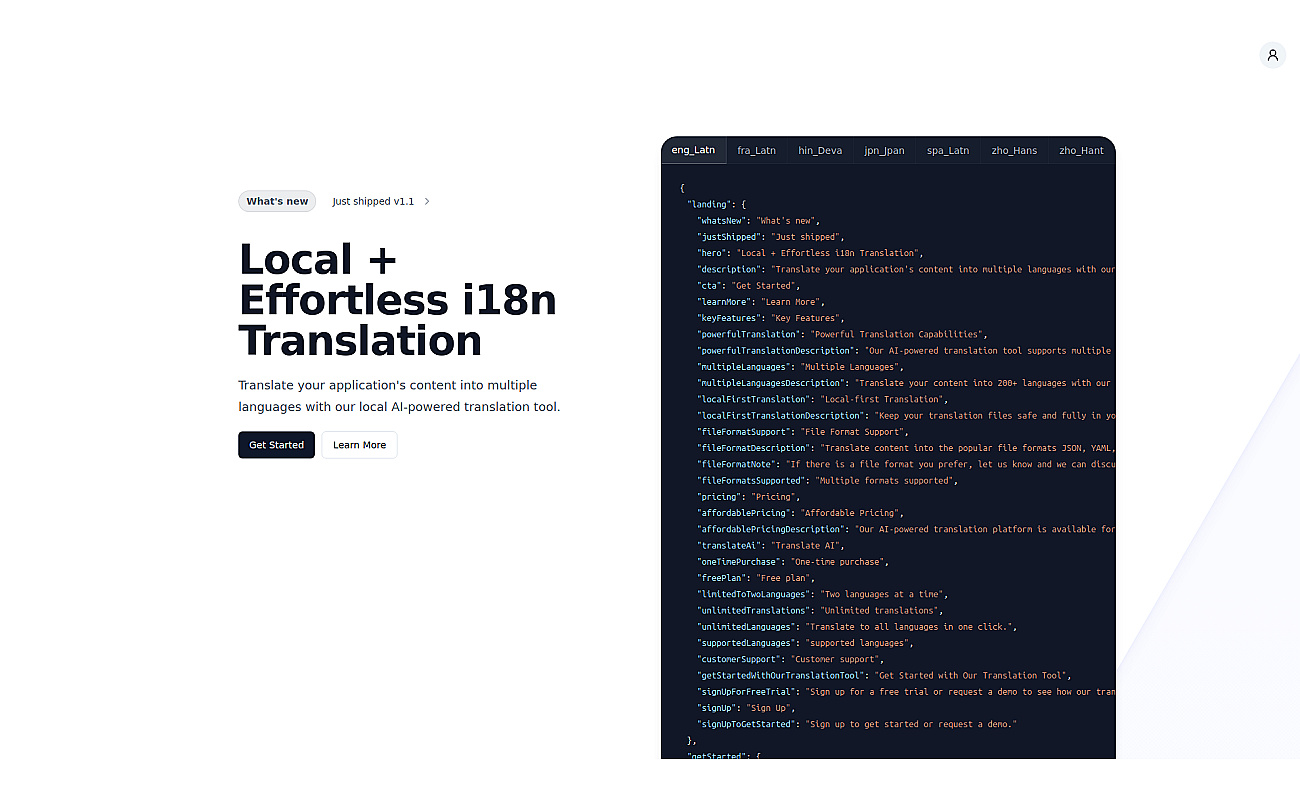The image size is (1300, 788).
Task: Click the "keyFeatures" JSON line
Action: coord(771,318)
